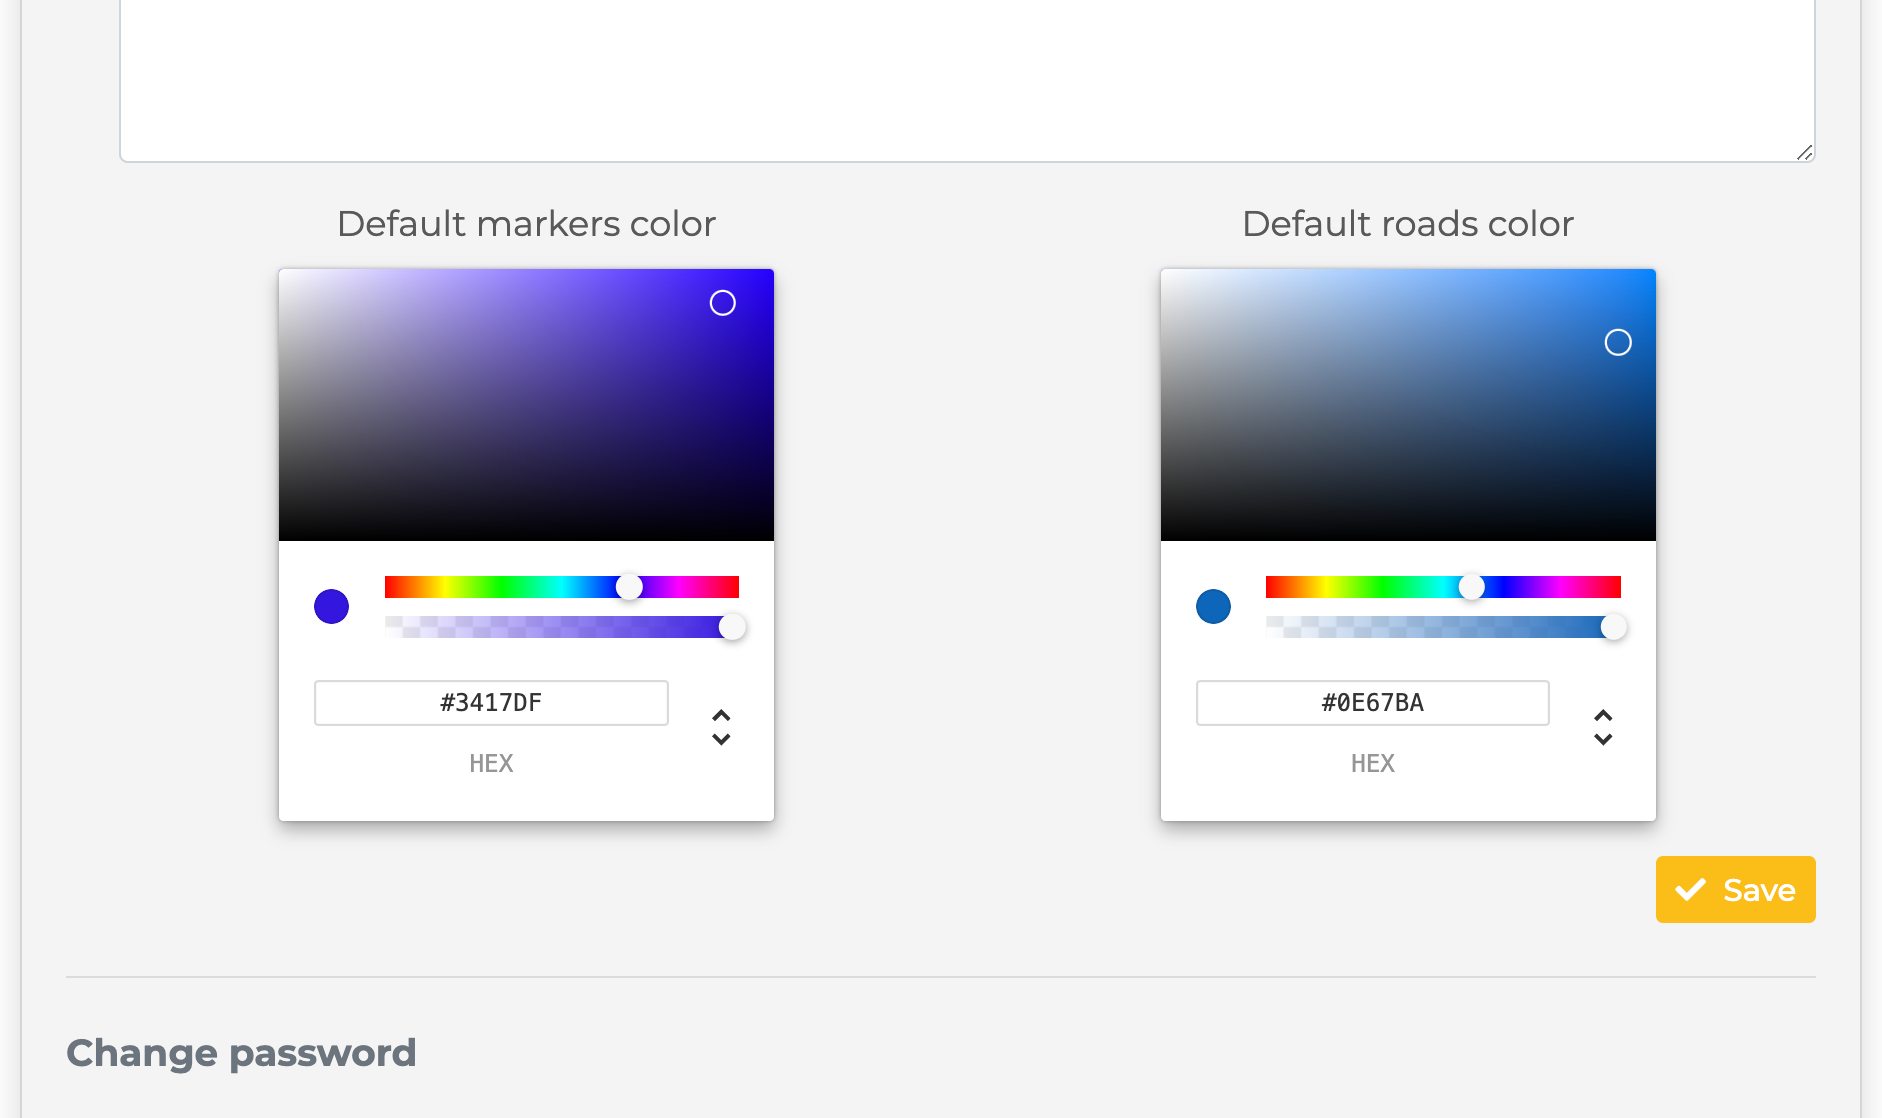Switch markers color format with the up arrow
Viewport: 1882px width, 1118px height.
tap(722, 715)
